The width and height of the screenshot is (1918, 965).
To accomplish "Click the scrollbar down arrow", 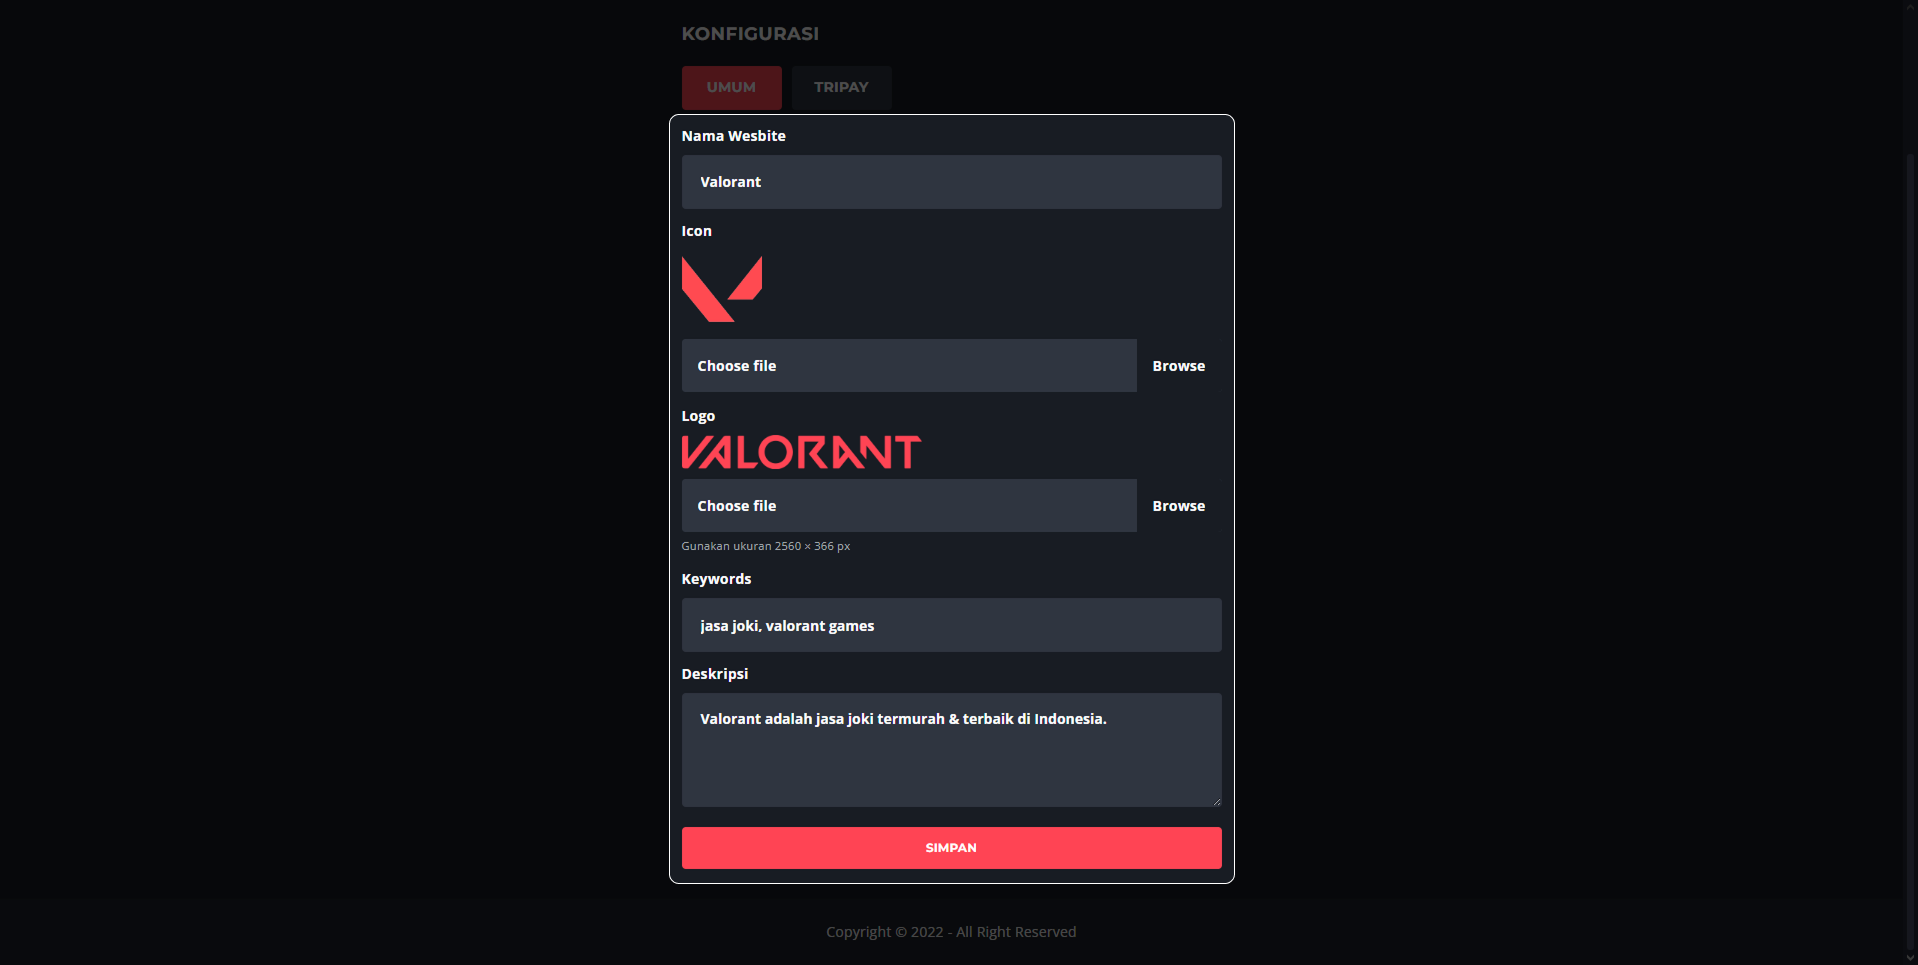I will tap(1910, 958).
